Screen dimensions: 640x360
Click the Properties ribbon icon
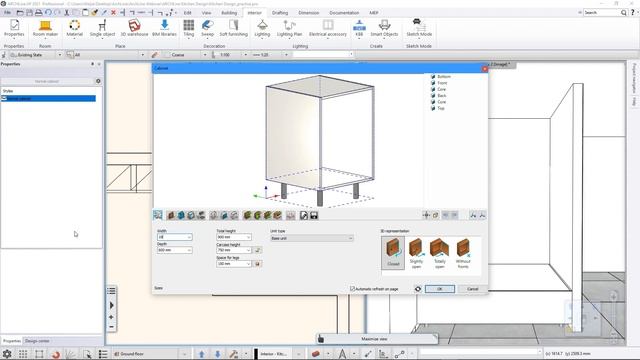(x=14, y=28)
